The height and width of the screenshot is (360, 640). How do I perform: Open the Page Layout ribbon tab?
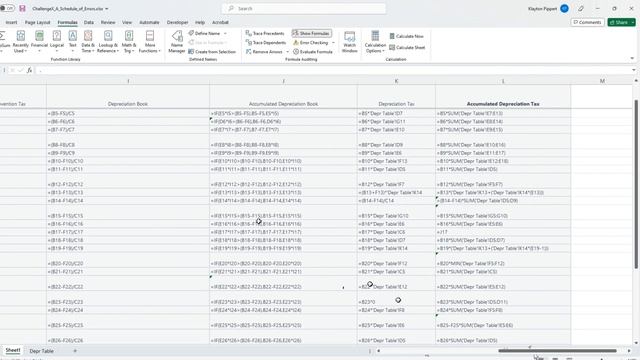click(x=38, y=22)
